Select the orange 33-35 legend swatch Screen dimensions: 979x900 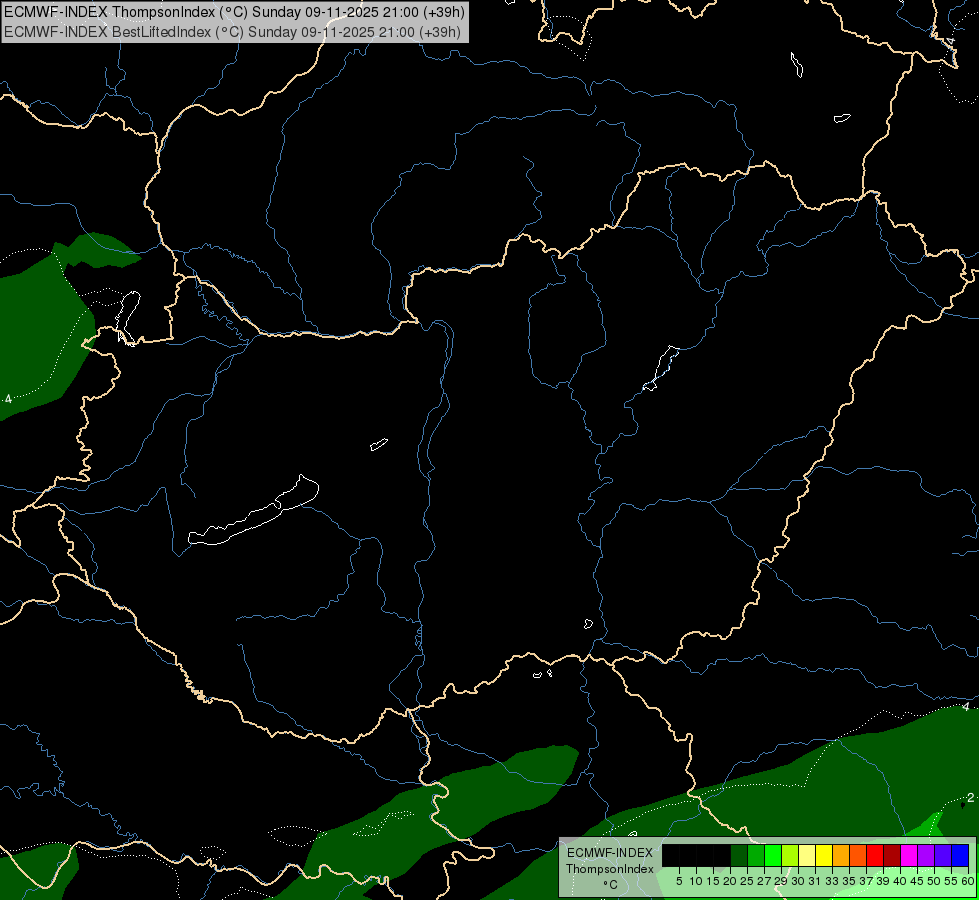tap(841, 855)
